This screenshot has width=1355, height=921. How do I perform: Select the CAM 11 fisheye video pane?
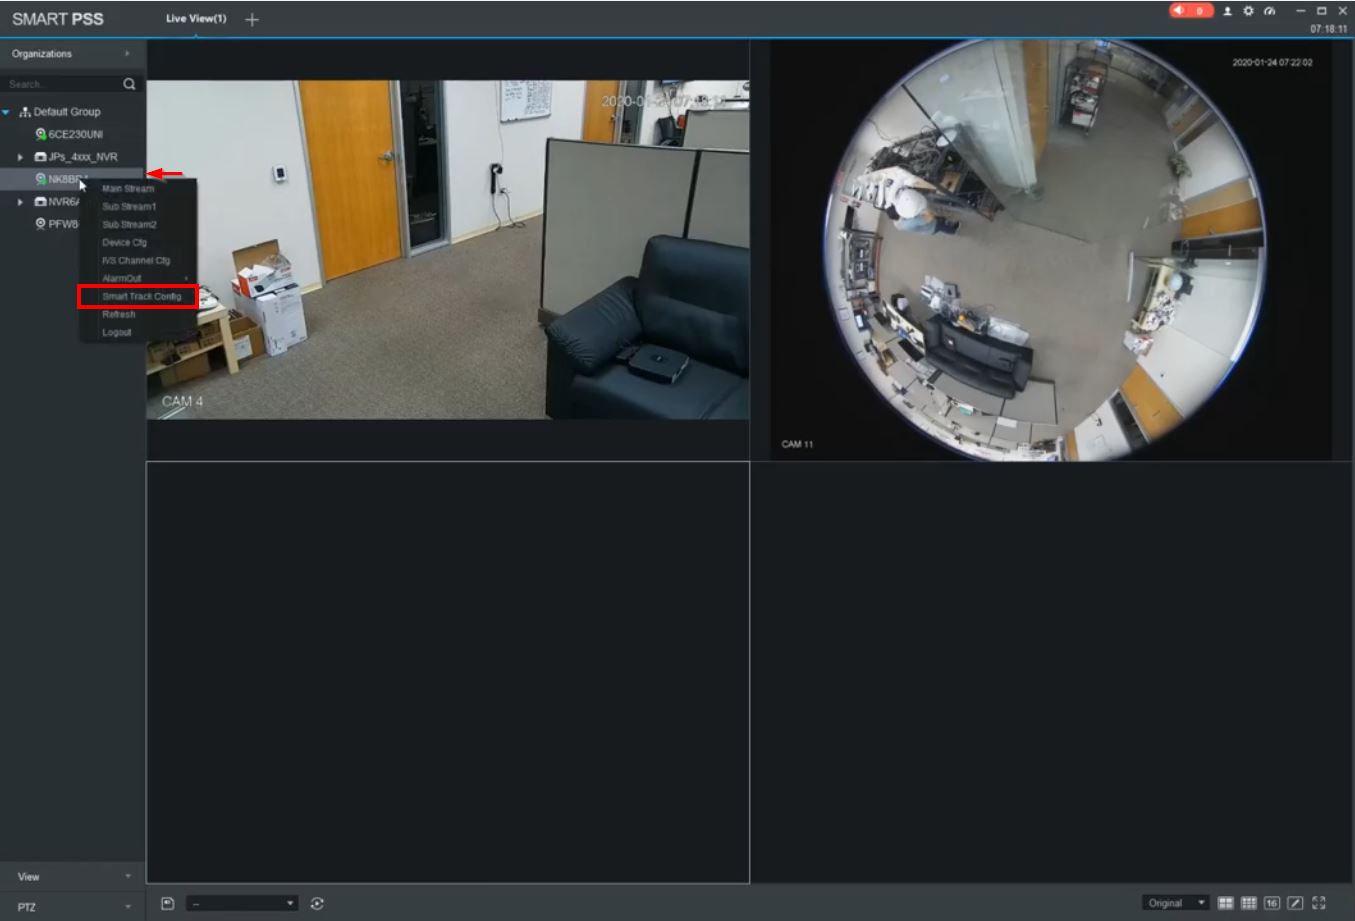pos(1051,250)
